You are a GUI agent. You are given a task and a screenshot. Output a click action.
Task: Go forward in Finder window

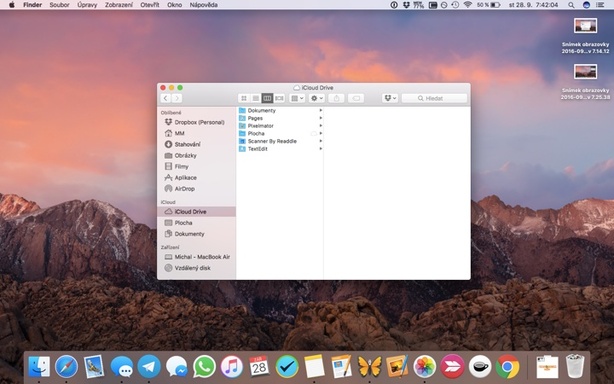pos(177,98)
